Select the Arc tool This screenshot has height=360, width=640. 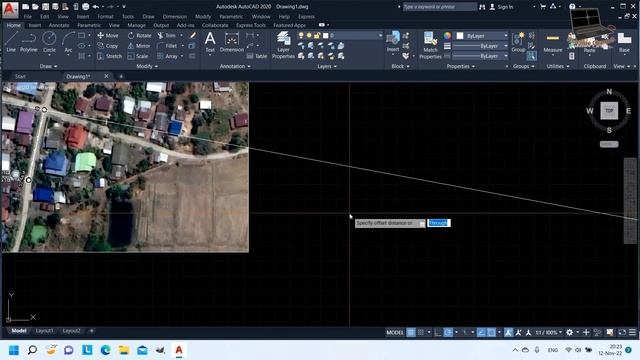[x=68, y=41]
